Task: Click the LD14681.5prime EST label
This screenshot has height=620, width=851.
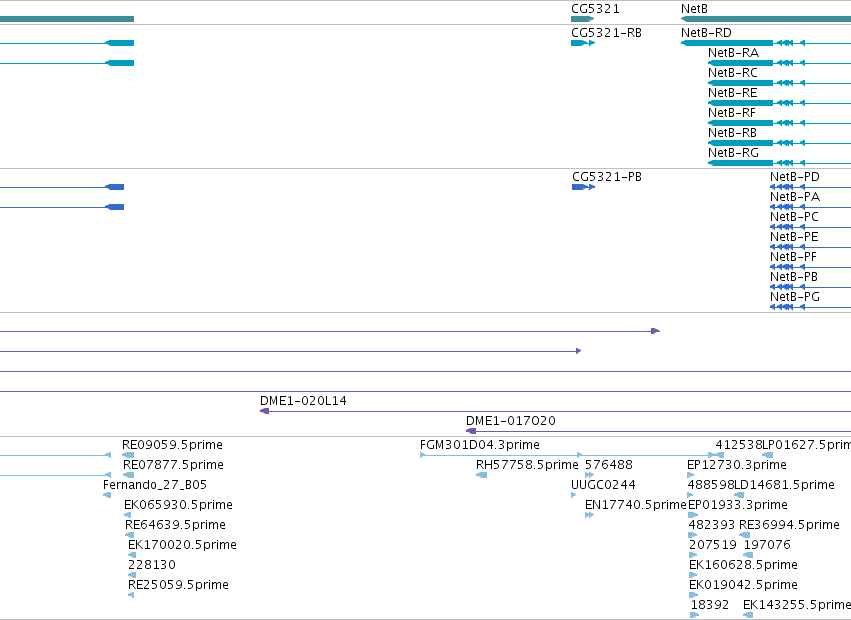Action: point(784,485)
